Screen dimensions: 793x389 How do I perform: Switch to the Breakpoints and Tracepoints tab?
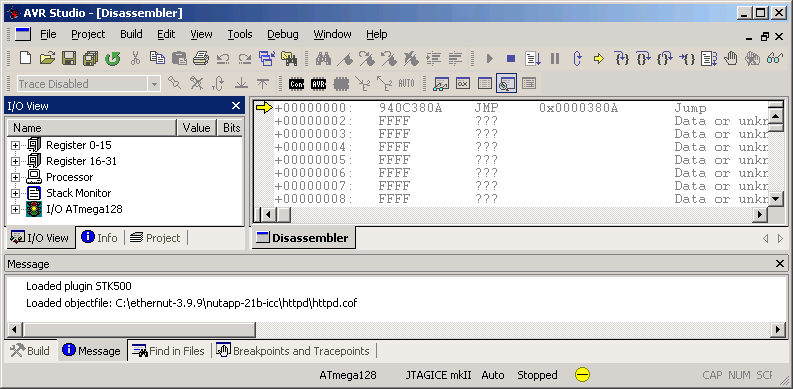click(293, 351)
